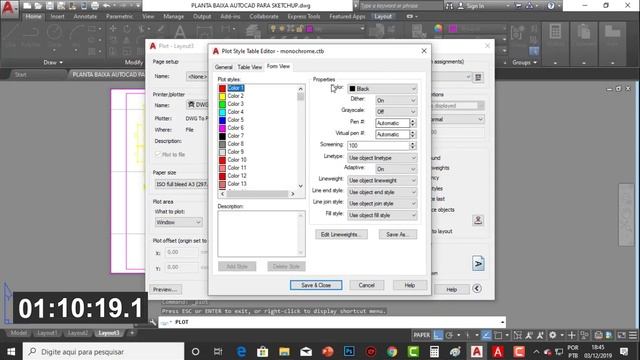Open the Adaptive dropdown
640x360 pixels.
tap(396, 169)
